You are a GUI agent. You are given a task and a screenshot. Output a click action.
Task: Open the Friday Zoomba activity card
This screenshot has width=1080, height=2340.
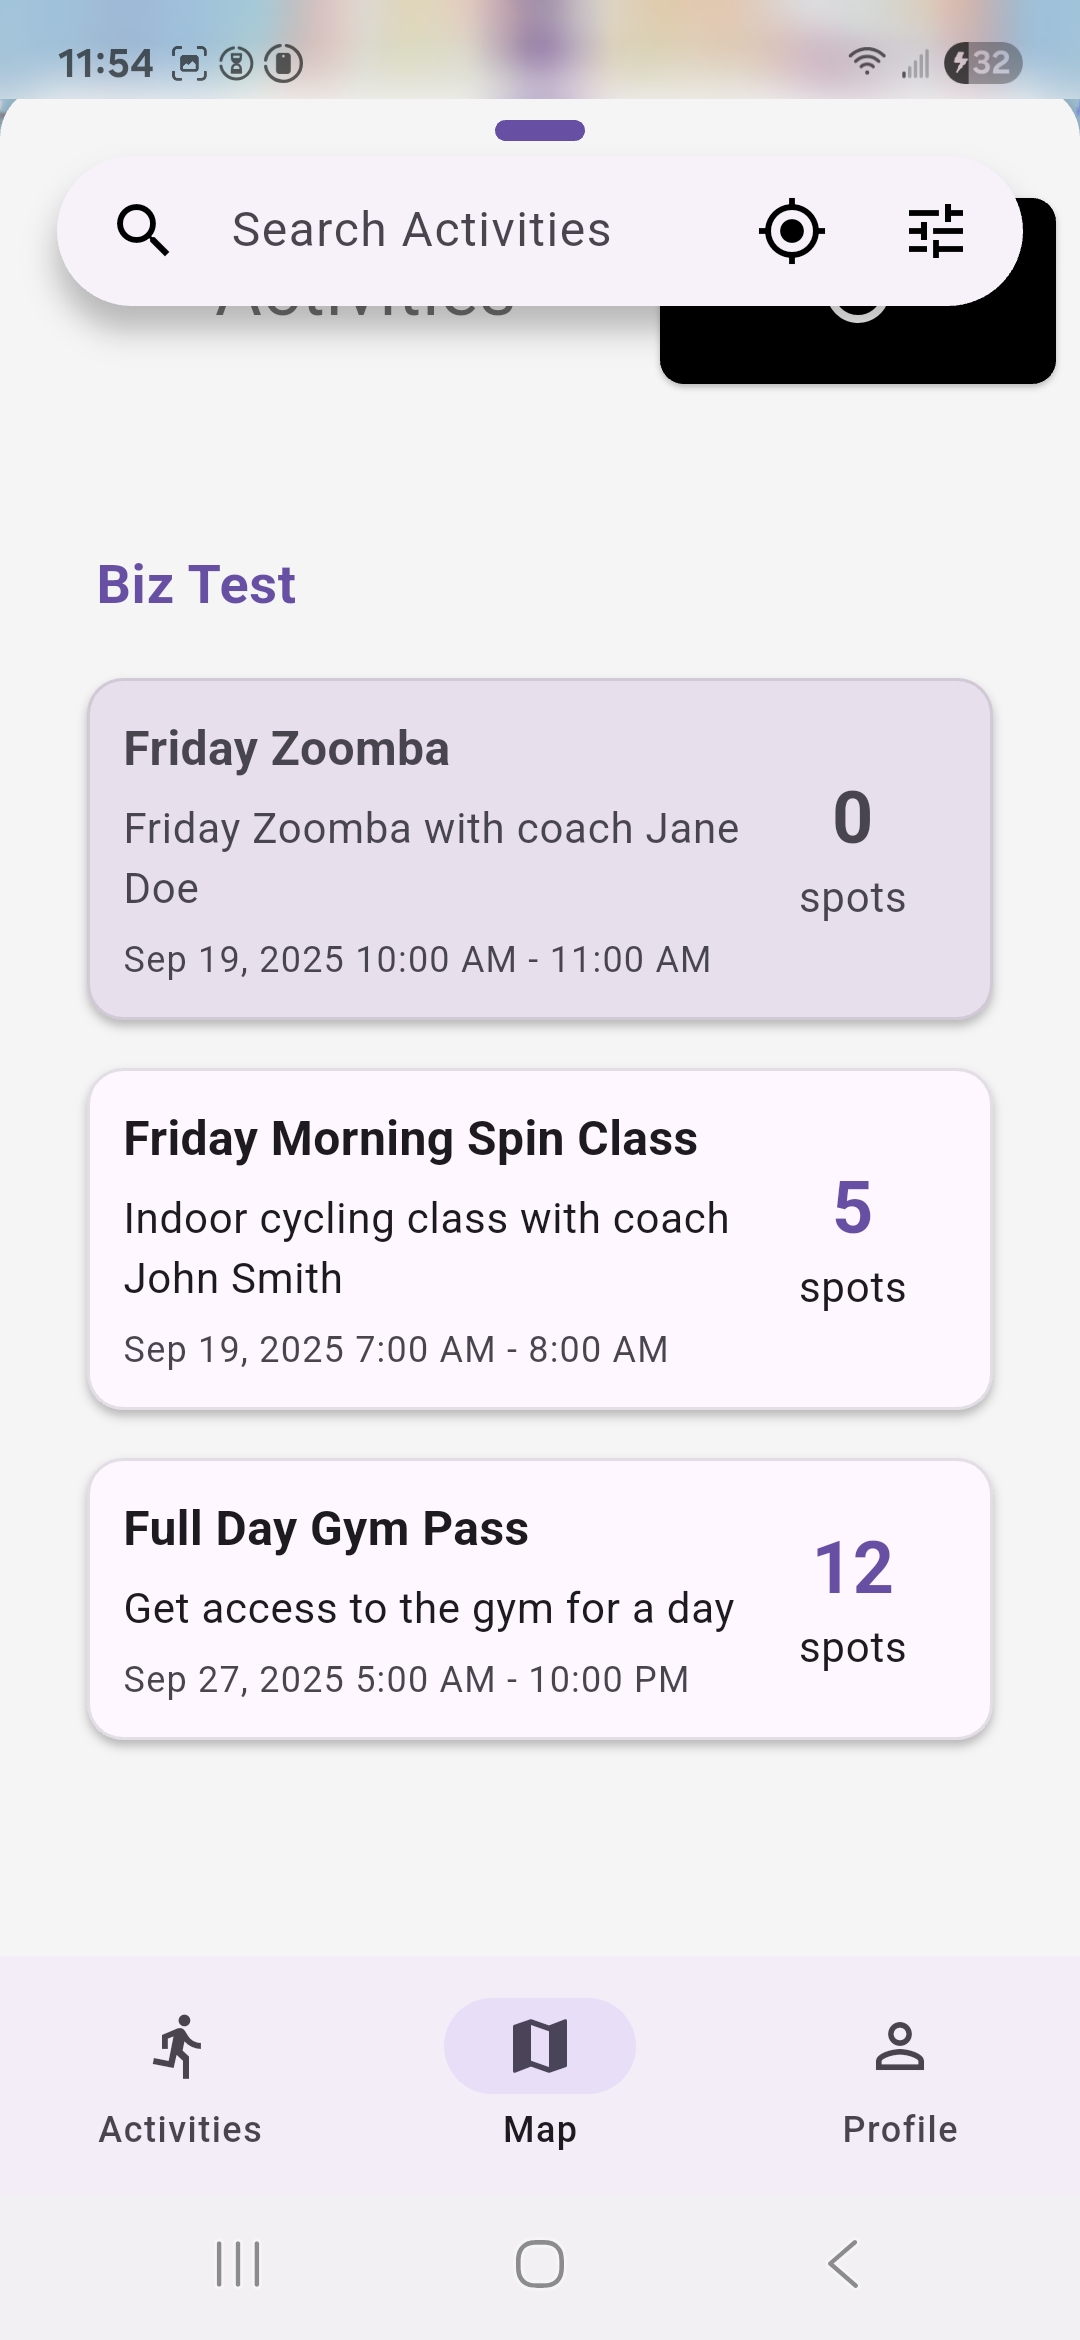(540, 850)
